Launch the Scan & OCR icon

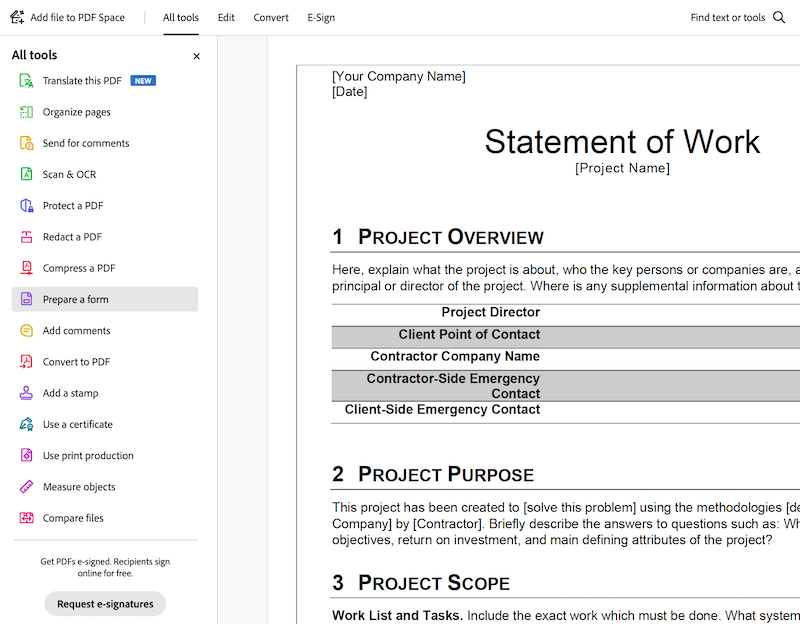[x=26, y=174]
